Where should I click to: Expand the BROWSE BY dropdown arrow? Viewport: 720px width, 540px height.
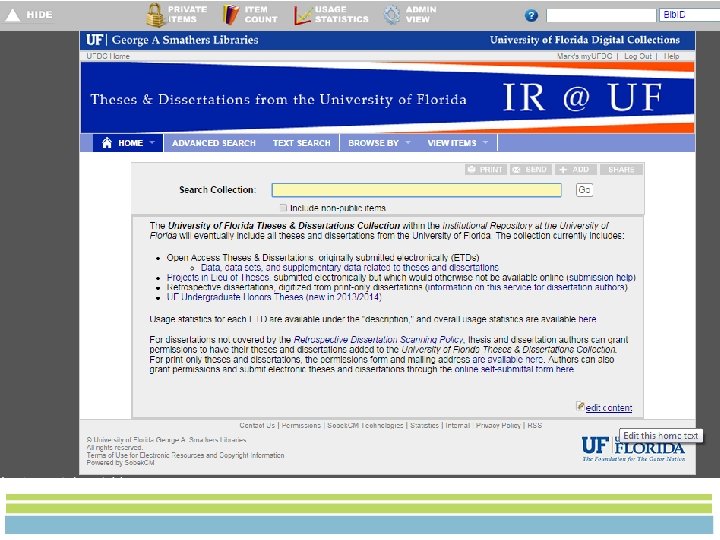408,143
